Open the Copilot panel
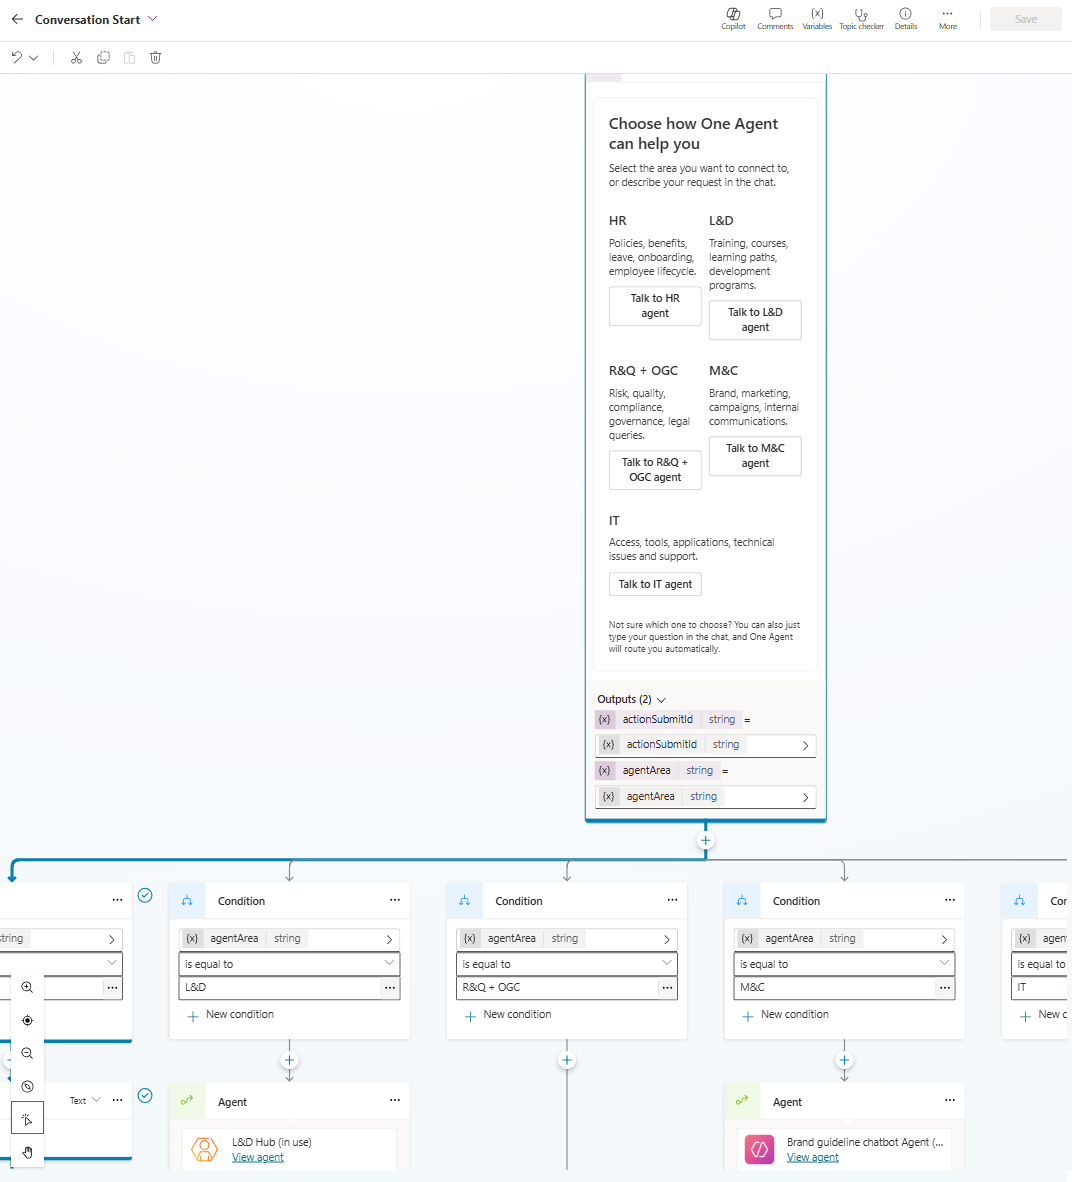This screenshot has height=1182, width=1072. [x=733, y=18]
